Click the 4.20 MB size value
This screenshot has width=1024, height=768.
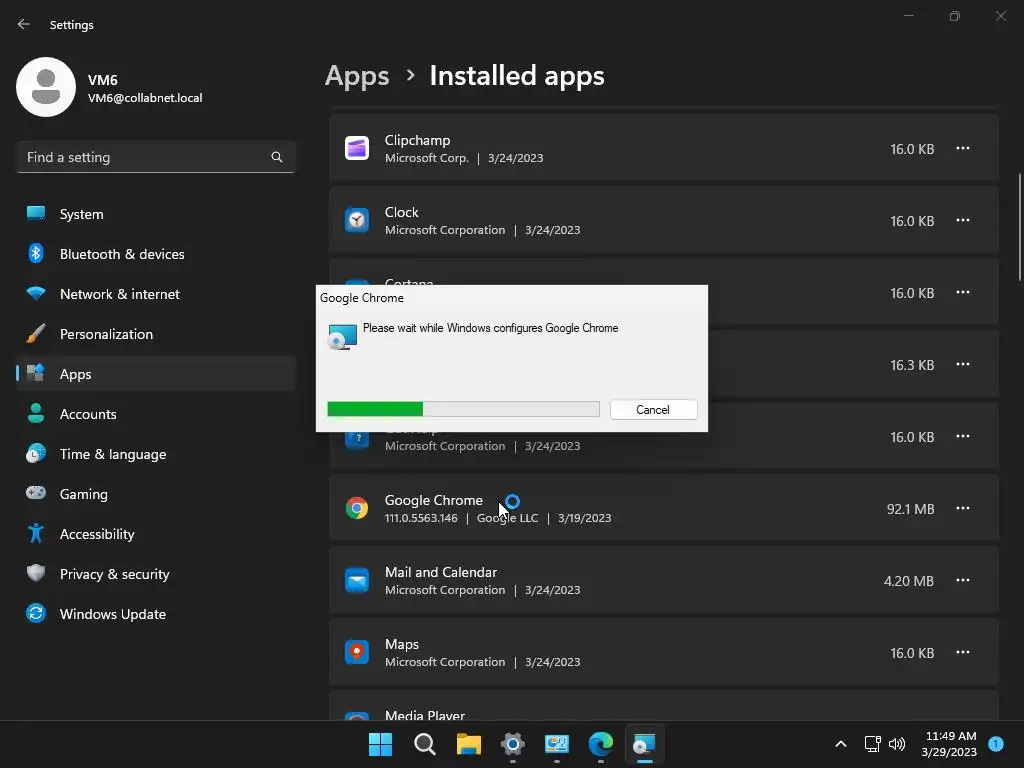pyautogui.click(x=908, y=581)
